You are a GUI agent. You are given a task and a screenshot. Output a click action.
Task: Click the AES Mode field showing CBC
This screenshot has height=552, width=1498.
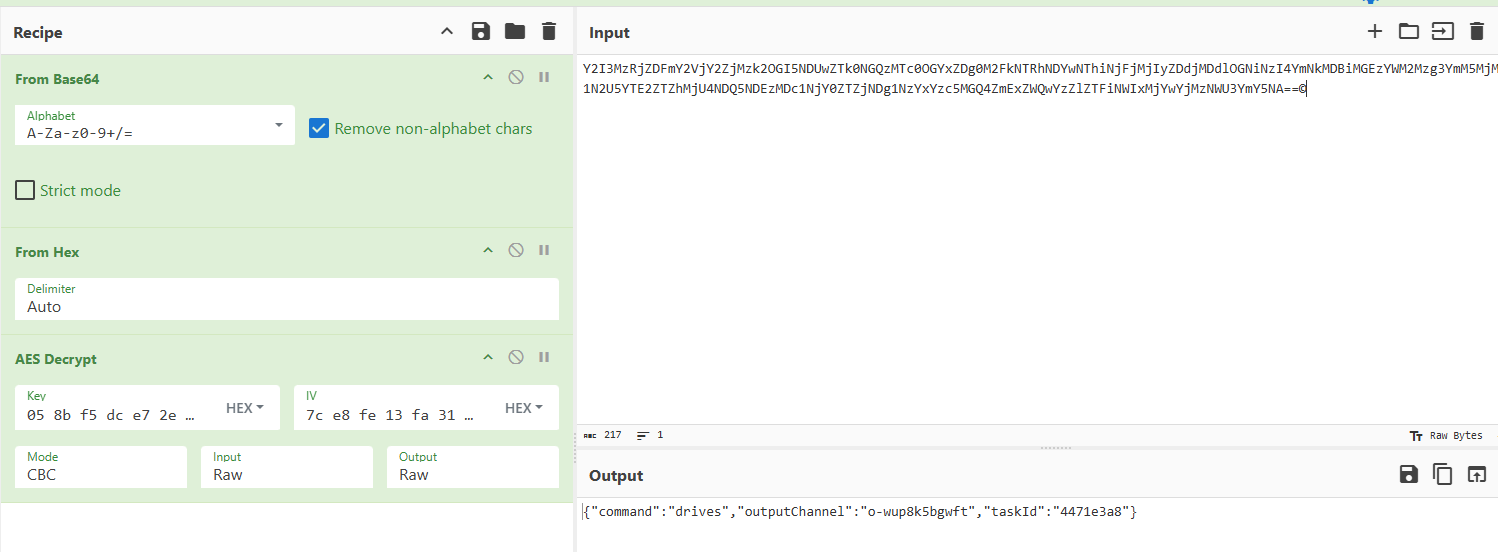tap(100, 467)
